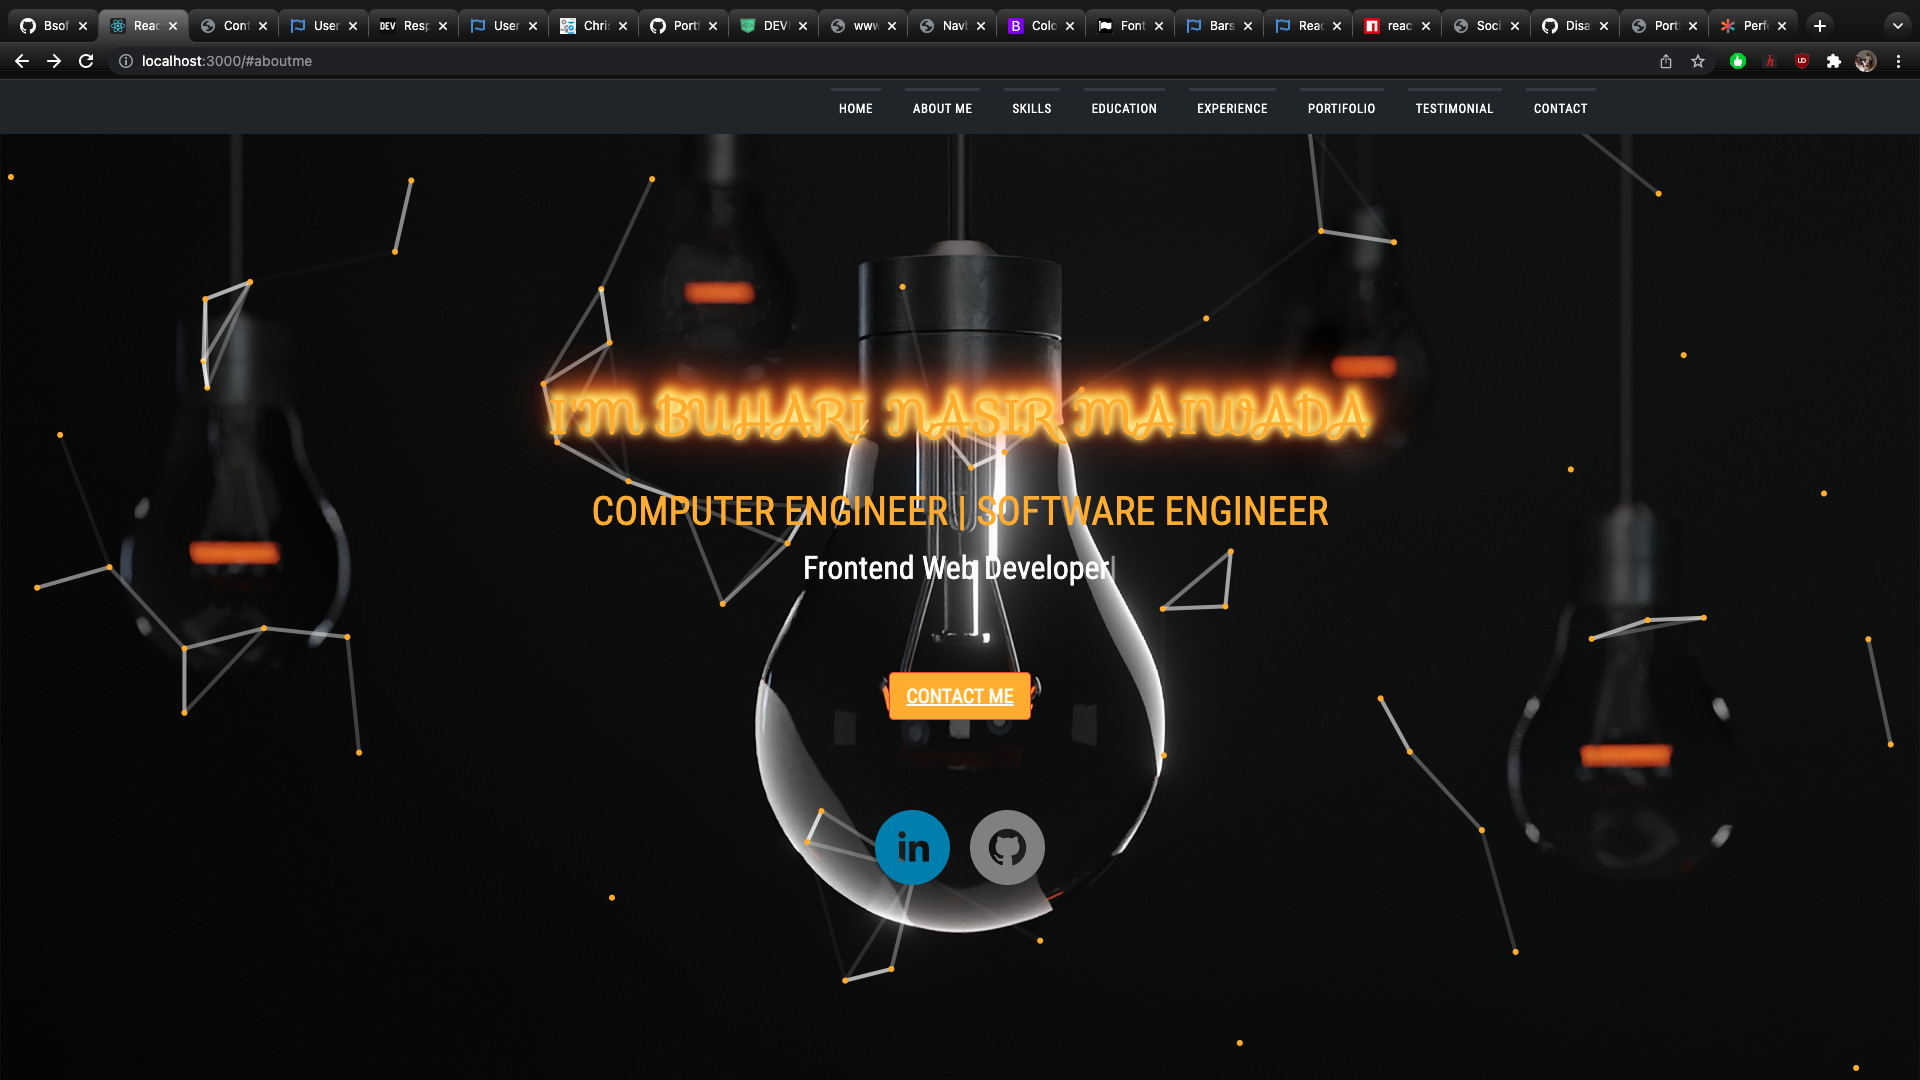Image resolution: width=1920 pixels, height=1080 pixels.
Task: Open the LinkedIn profile icon
Action: [x=912, y=847]
